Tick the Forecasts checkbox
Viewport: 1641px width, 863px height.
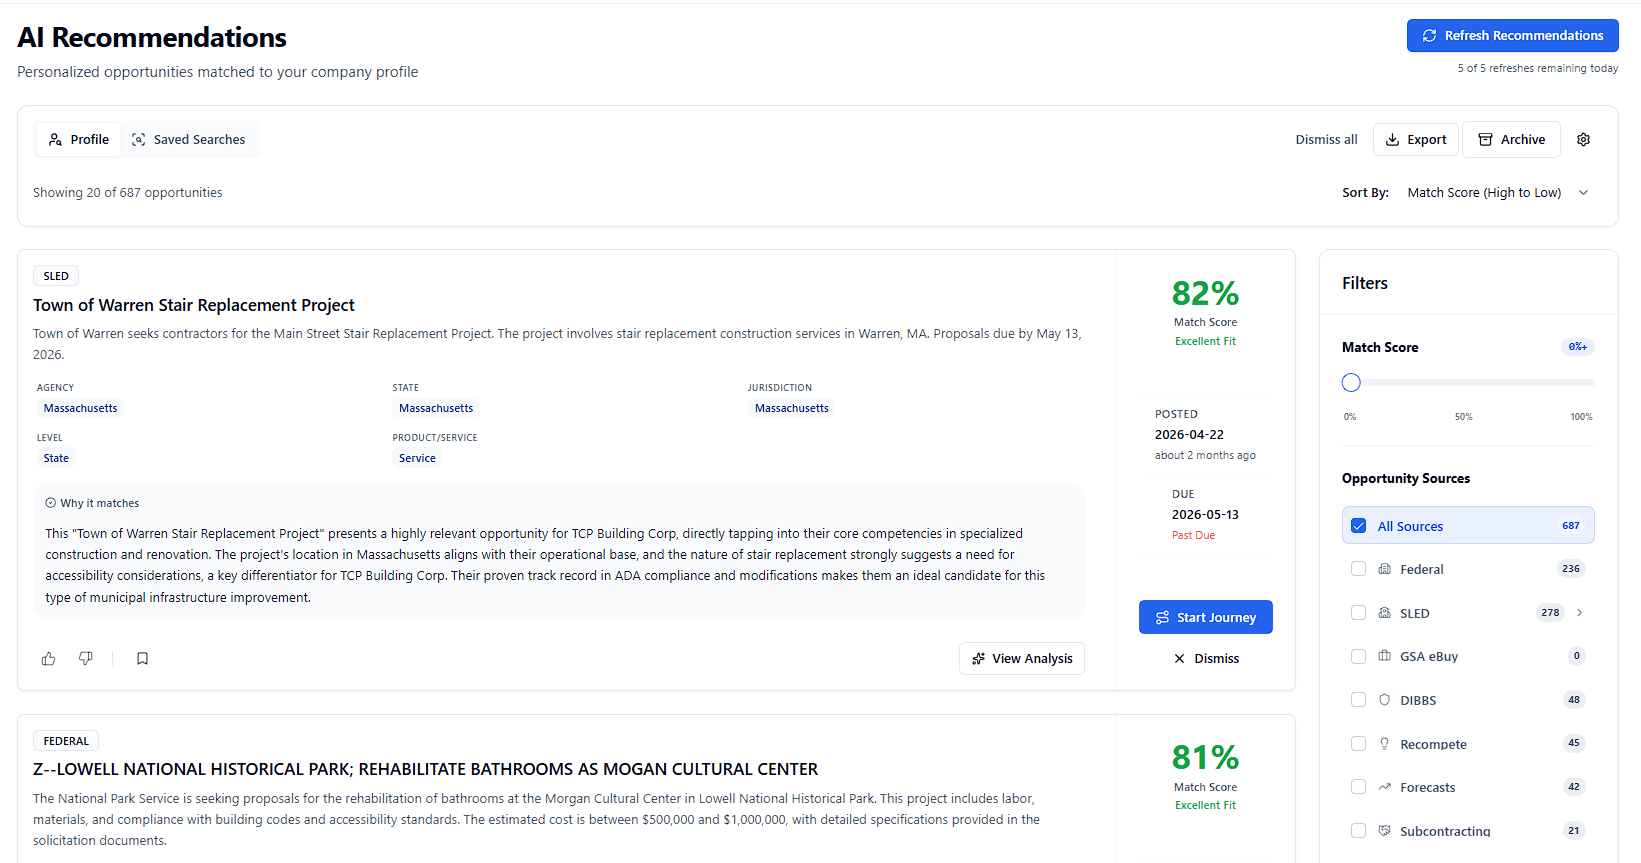(1358, 787)
